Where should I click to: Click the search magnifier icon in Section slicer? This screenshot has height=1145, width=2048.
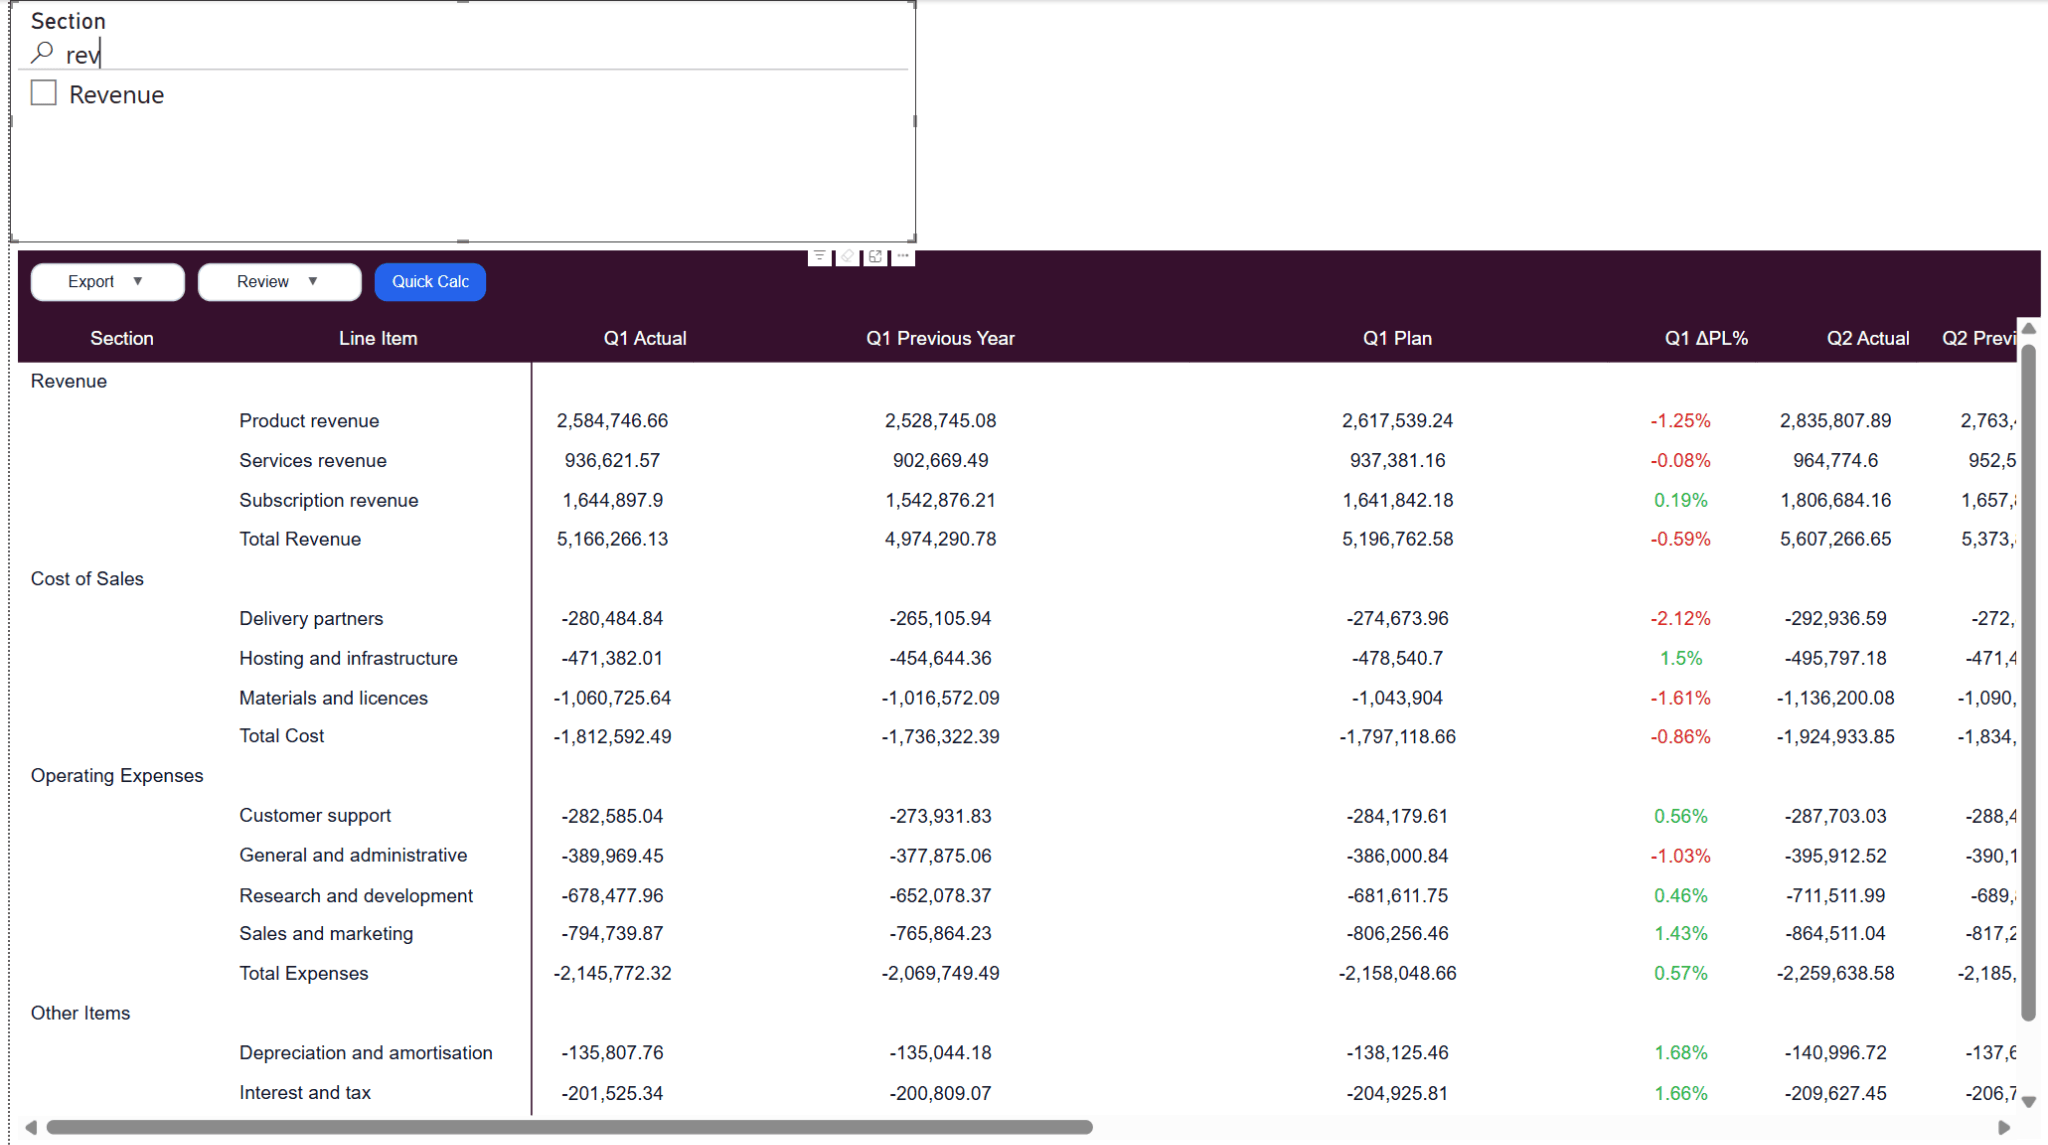(x=42, y=52)
